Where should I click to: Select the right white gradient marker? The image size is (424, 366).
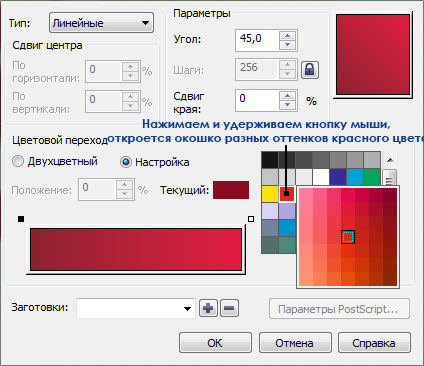pos(251,219)
